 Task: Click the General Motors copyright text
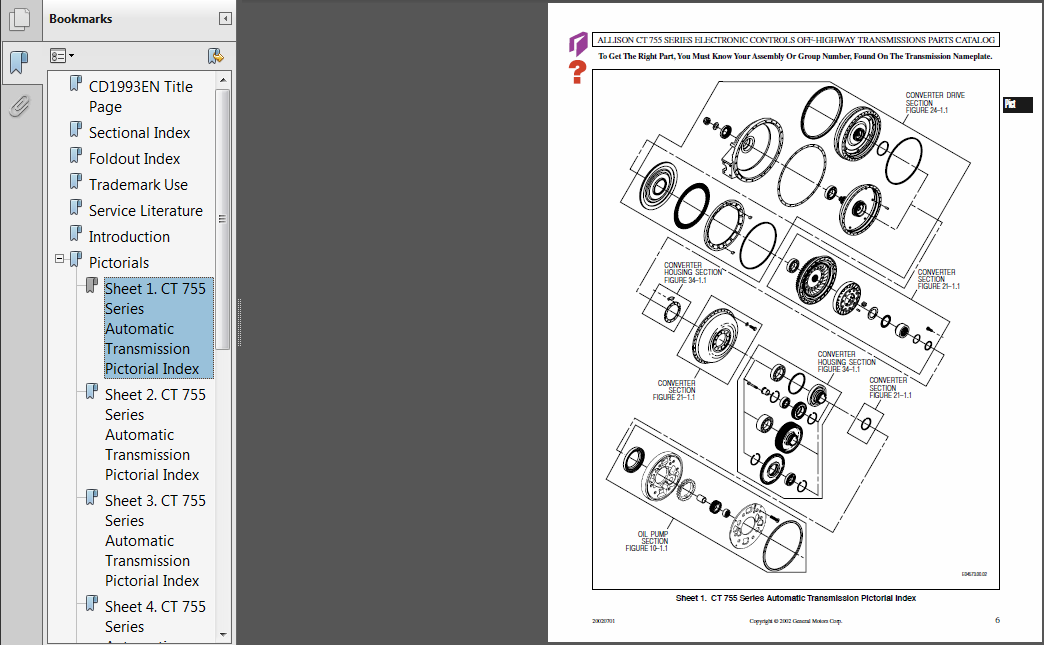tap(796, 621)
